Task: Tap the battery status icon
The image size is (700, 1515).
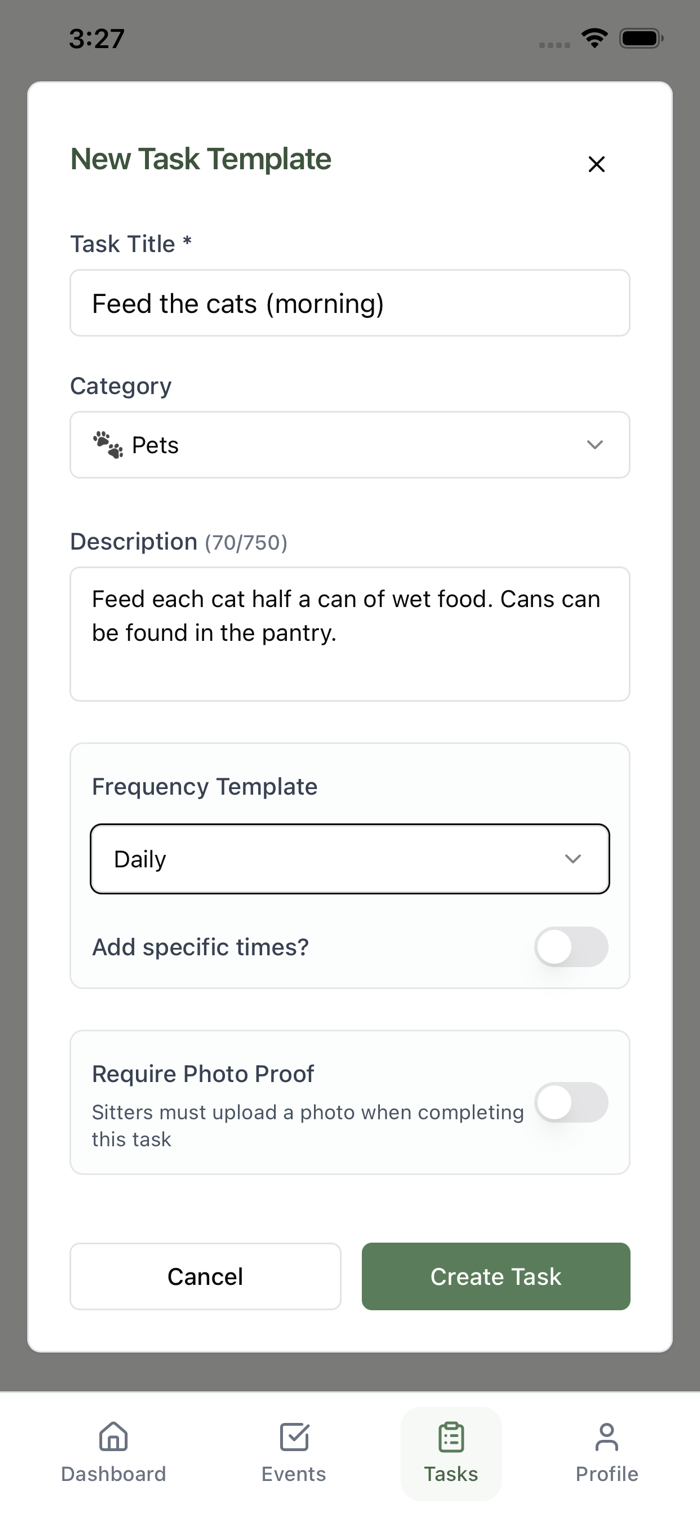Action: [641, 39]
